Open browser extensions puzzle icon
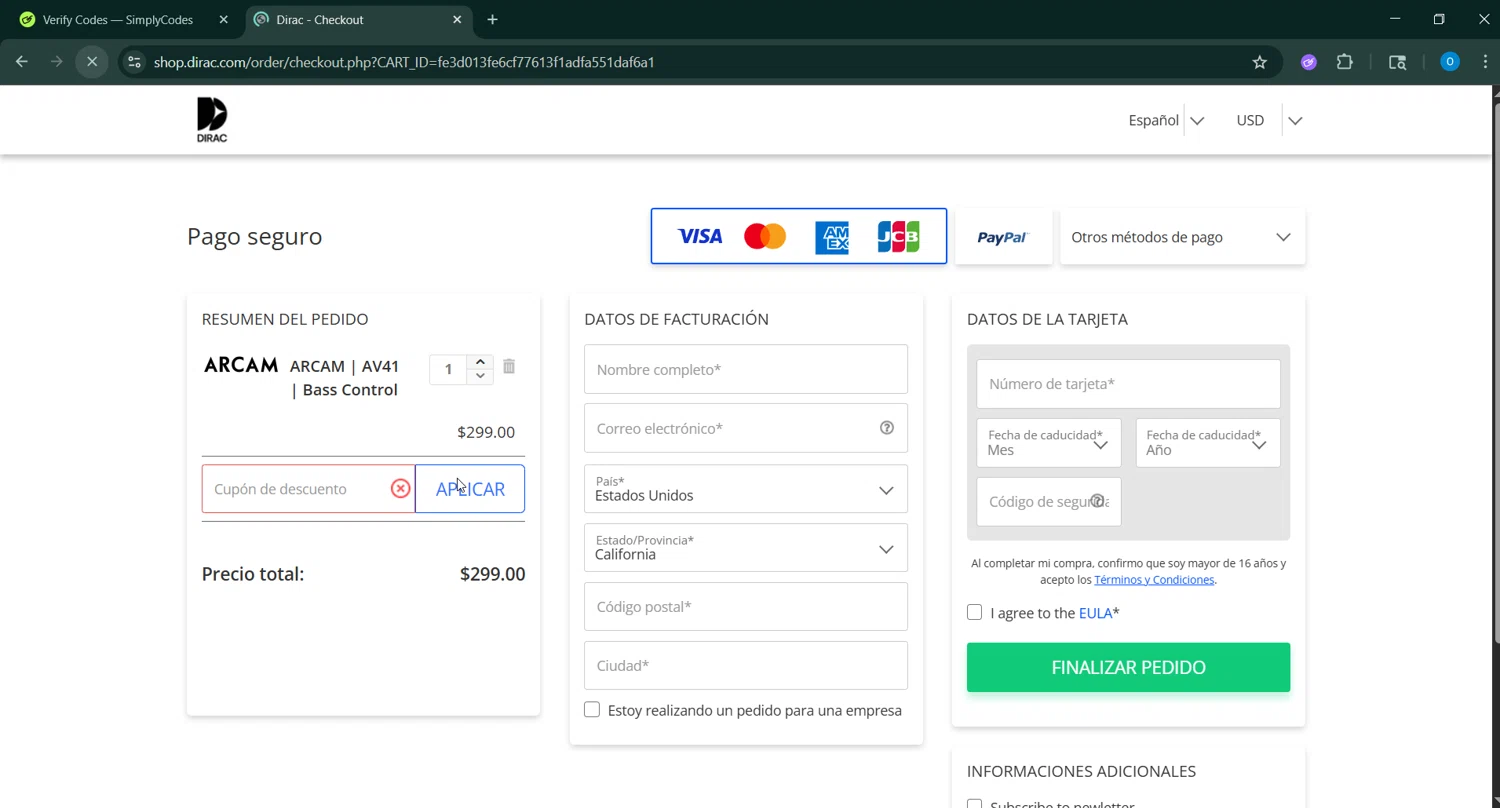Screen dimensions: 1500x808 pos(1345,62)
